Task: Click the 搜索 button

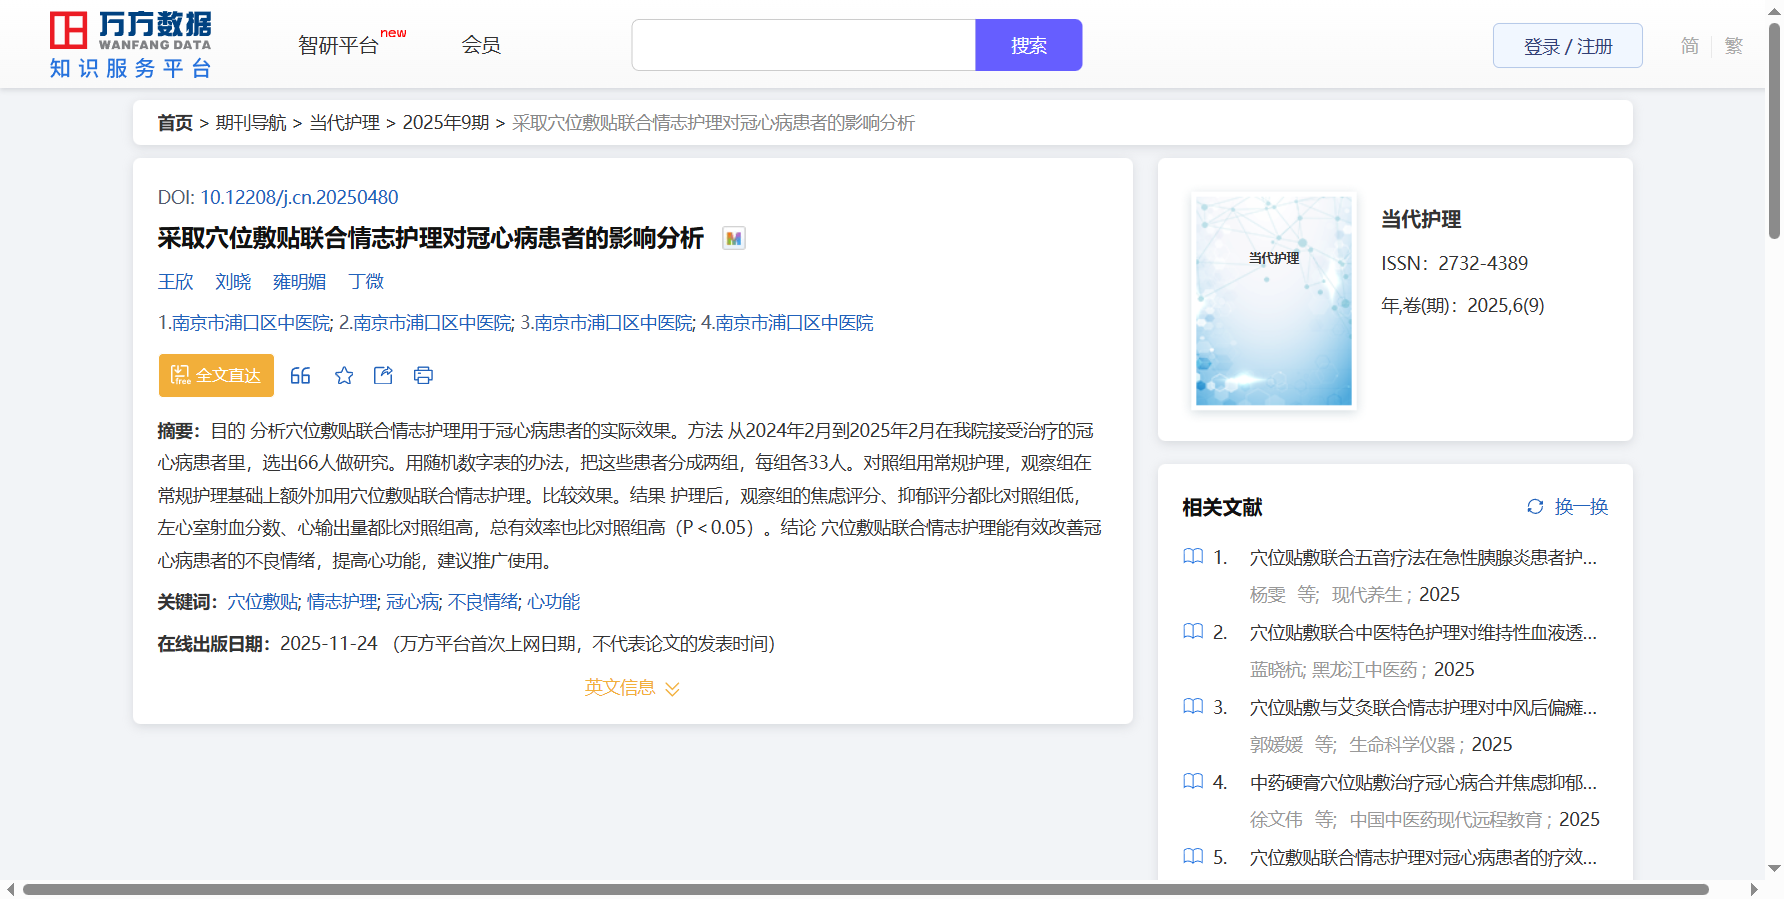Action: [1028, 46]
